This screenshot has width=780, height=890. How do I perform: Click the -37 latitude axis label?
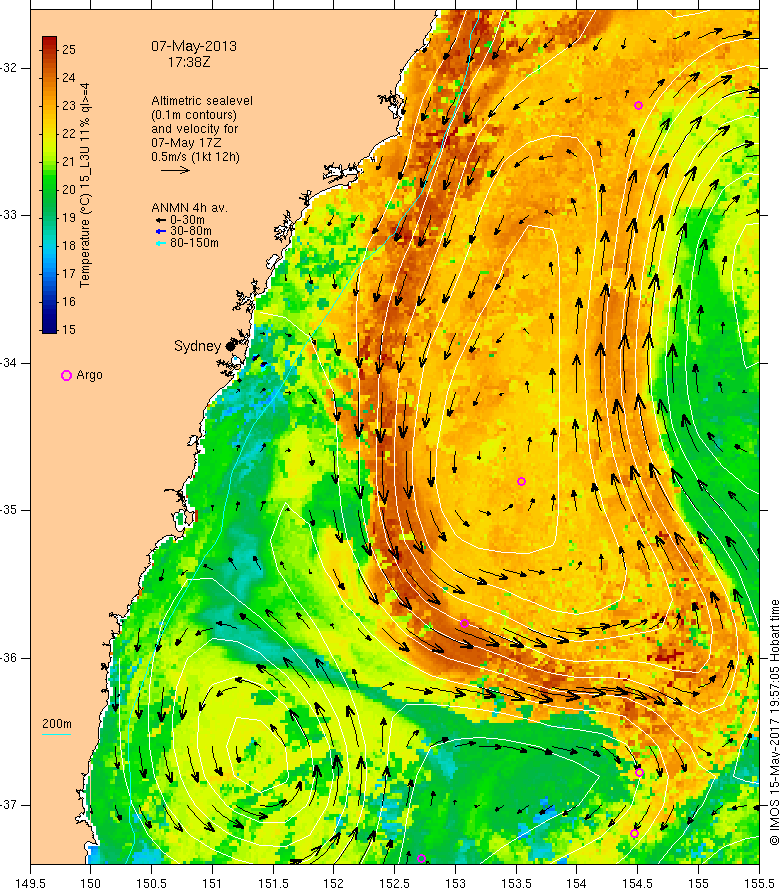pyautogui.click(x=9, y=805)
